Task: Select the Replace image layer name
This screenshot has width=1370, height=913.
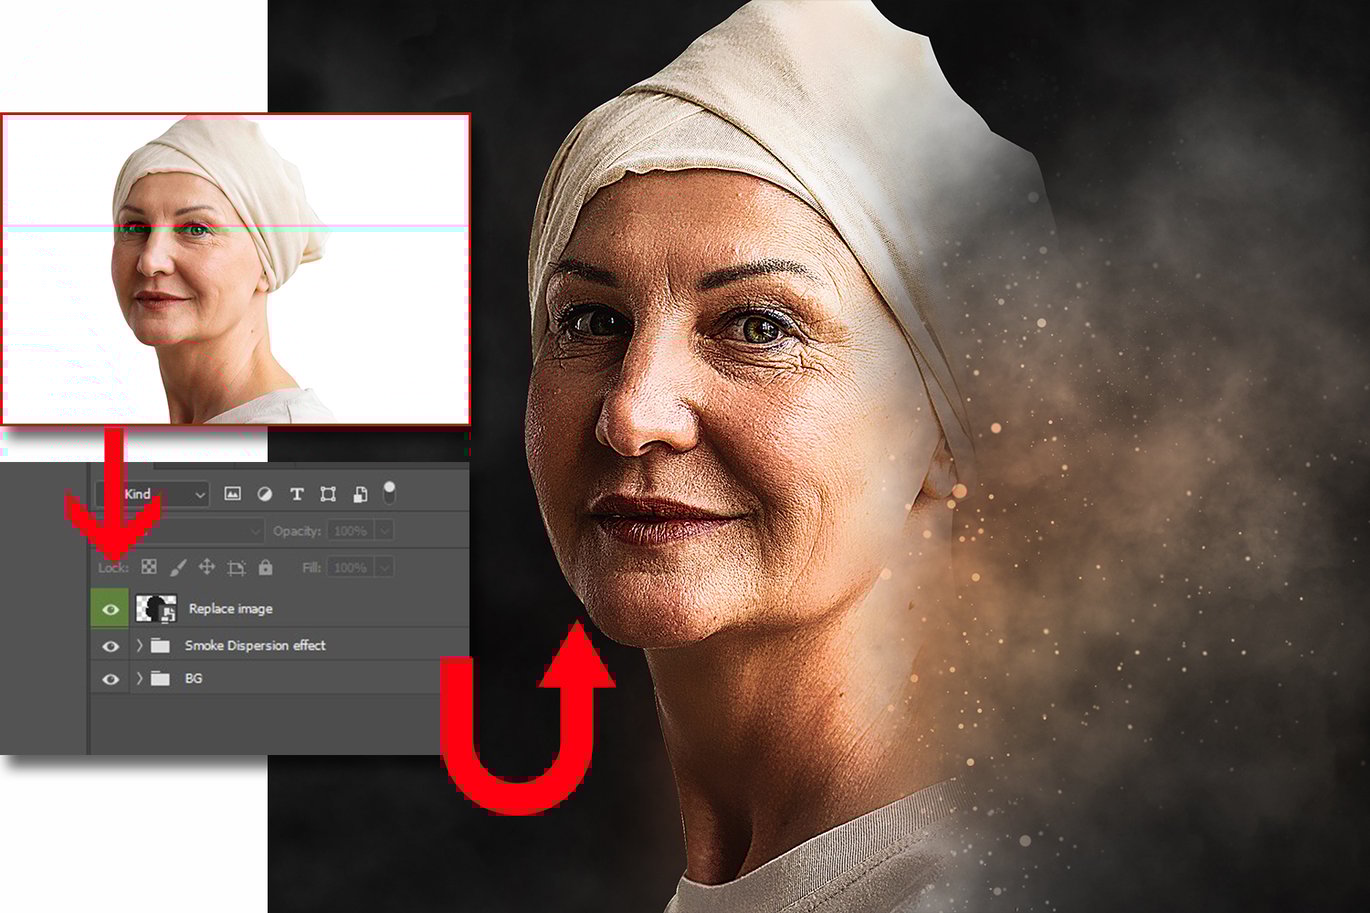Action: click(230, 608)
